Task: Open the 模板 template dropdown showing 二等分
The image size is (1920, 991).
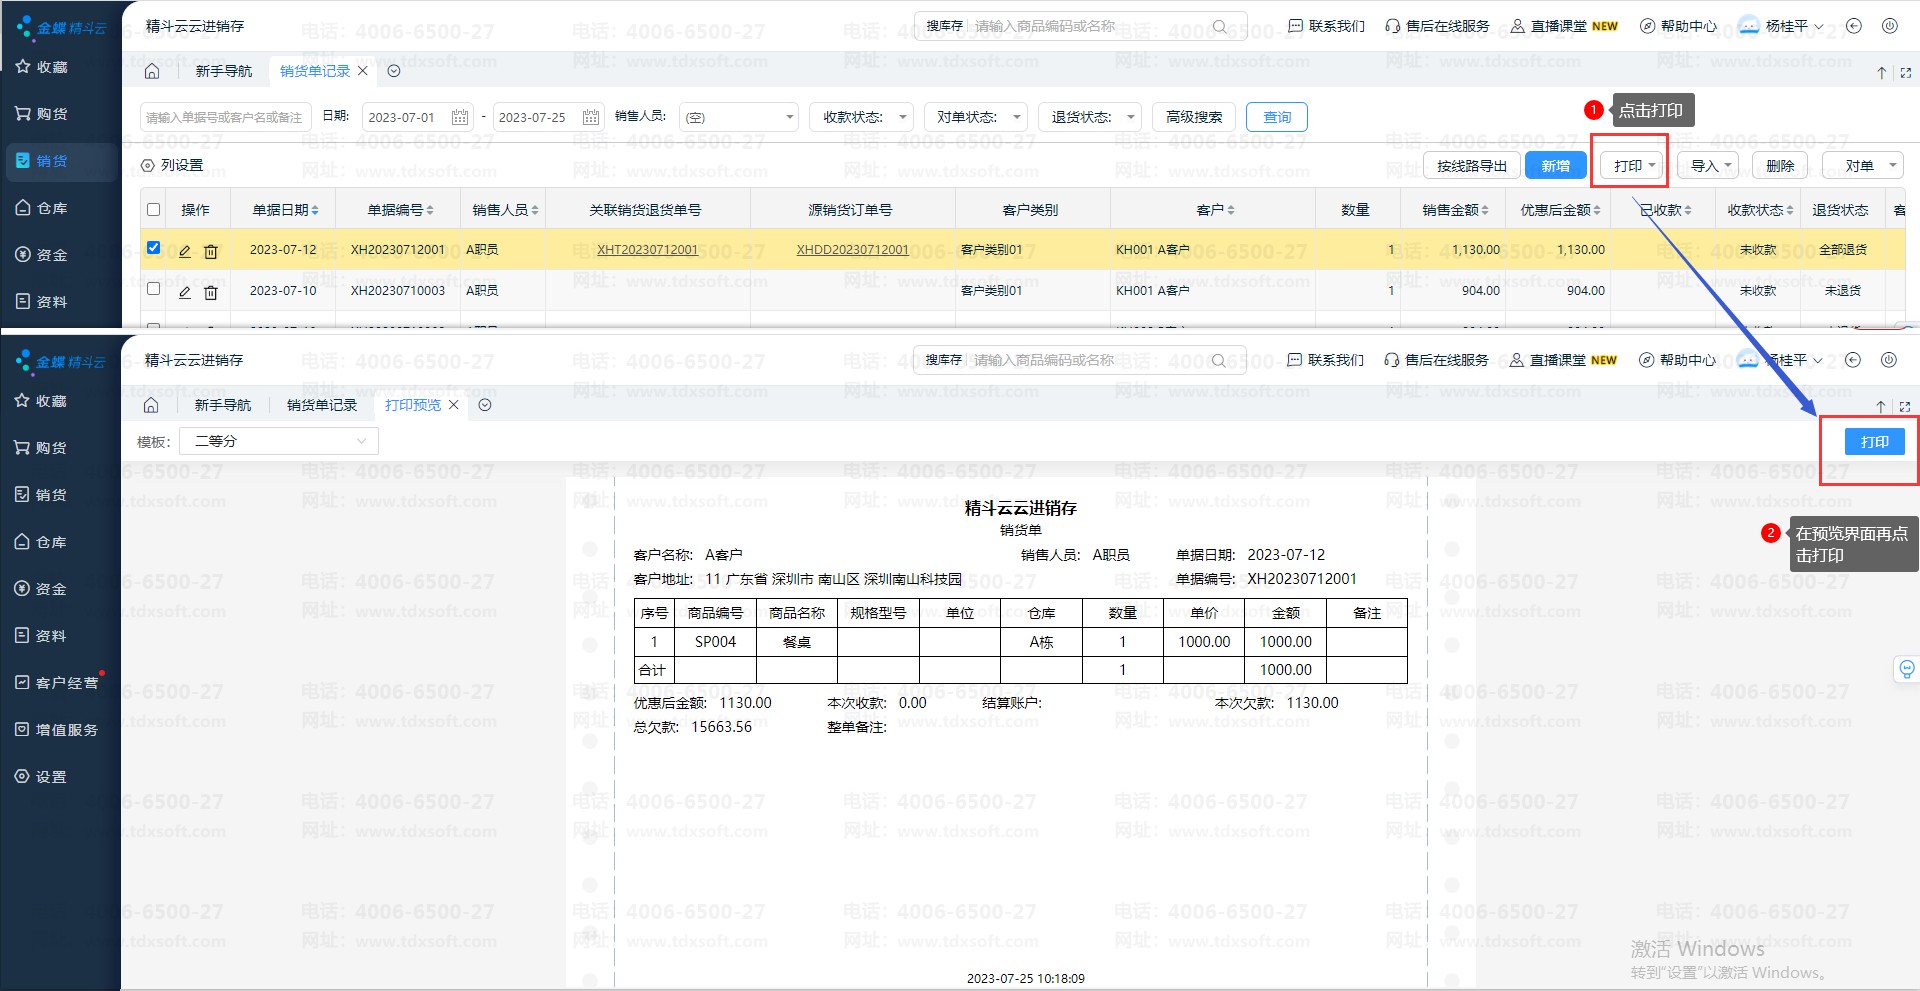Action: [x=279, y=441]
